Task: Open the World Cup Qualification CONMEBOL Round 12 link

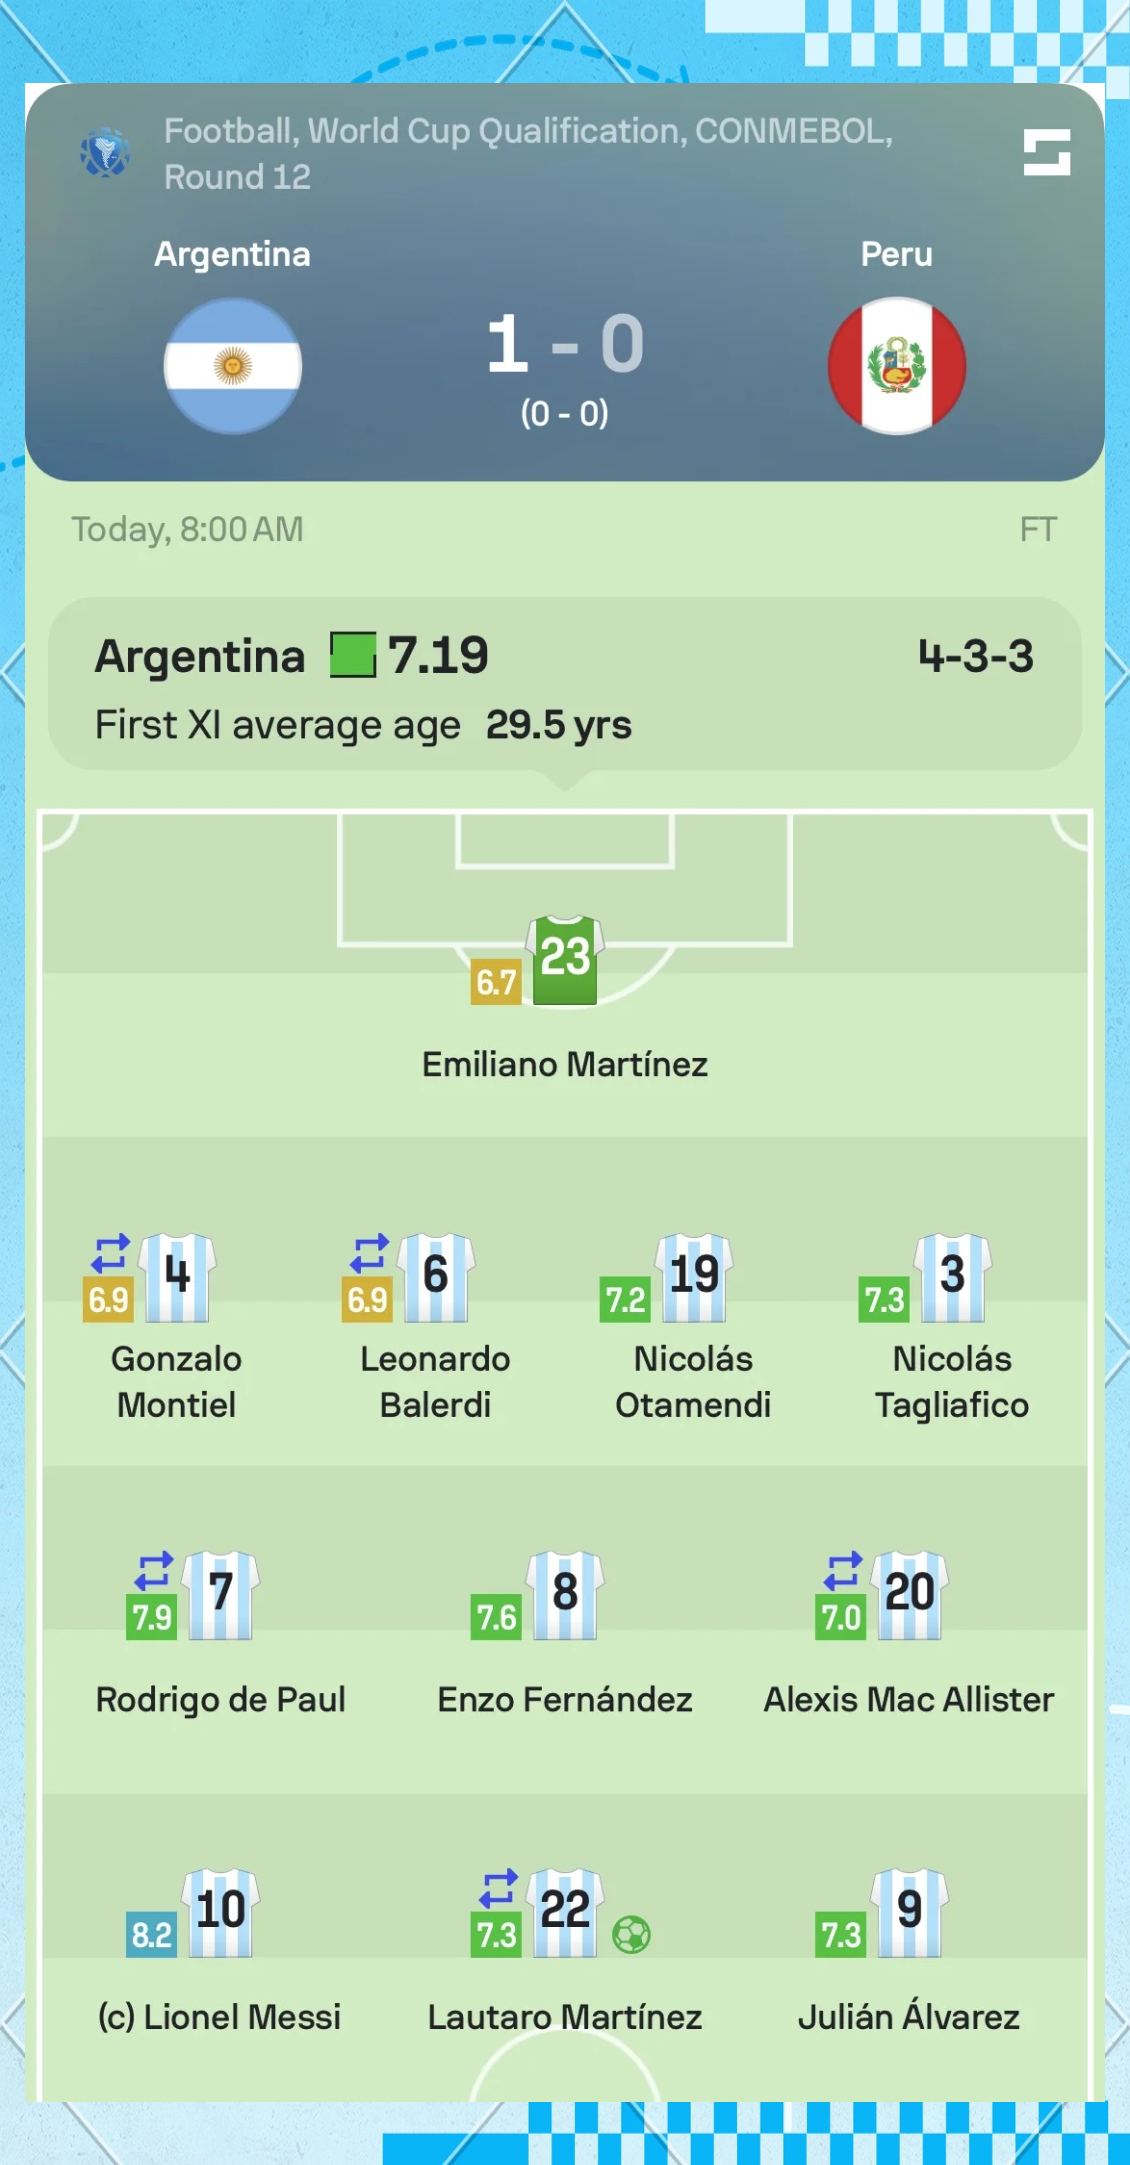Action: tap(528, 153)
